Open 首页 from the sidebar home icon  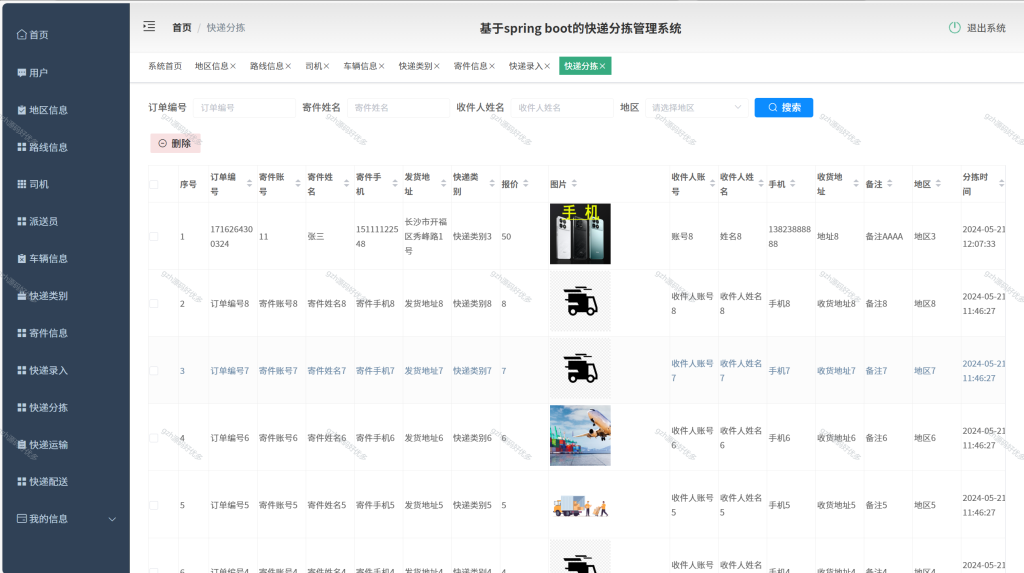(22, 34)
